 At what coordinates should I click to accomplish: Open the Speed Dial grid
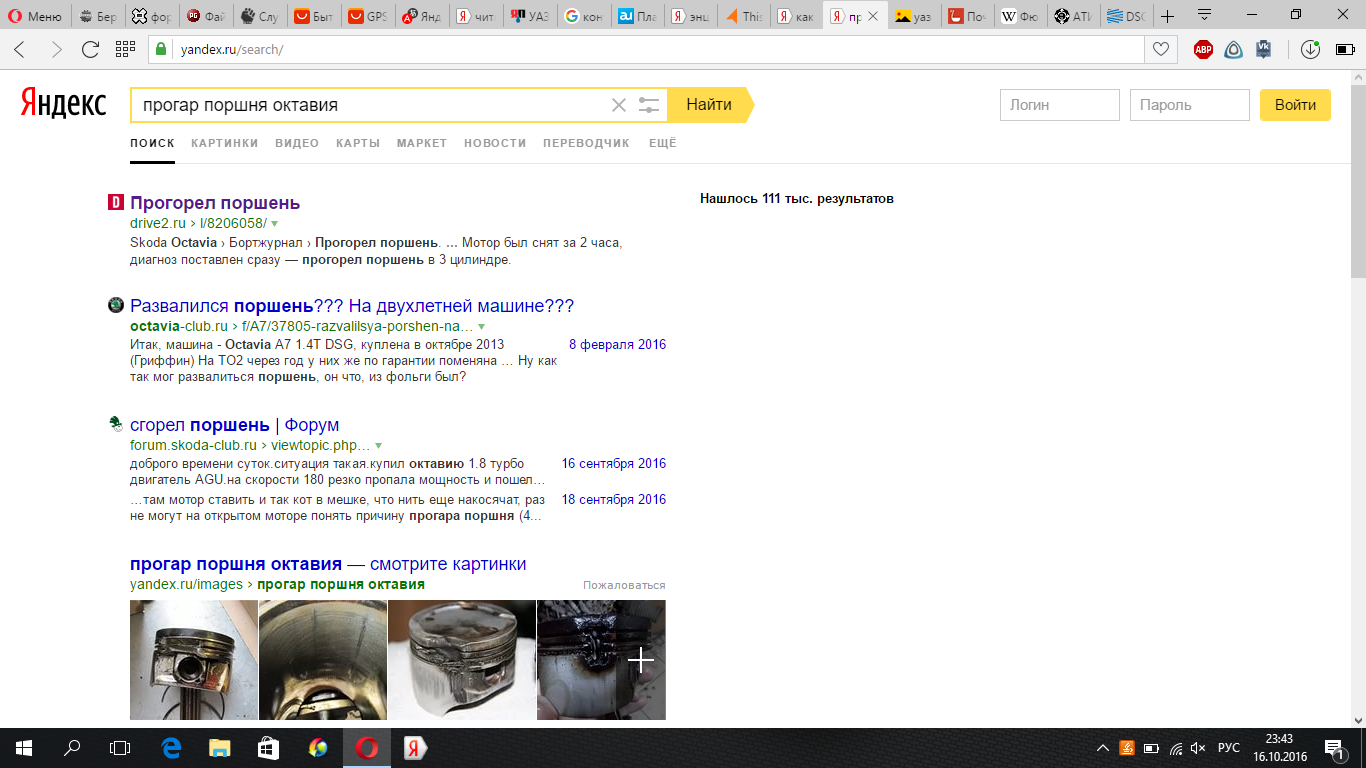125,50
